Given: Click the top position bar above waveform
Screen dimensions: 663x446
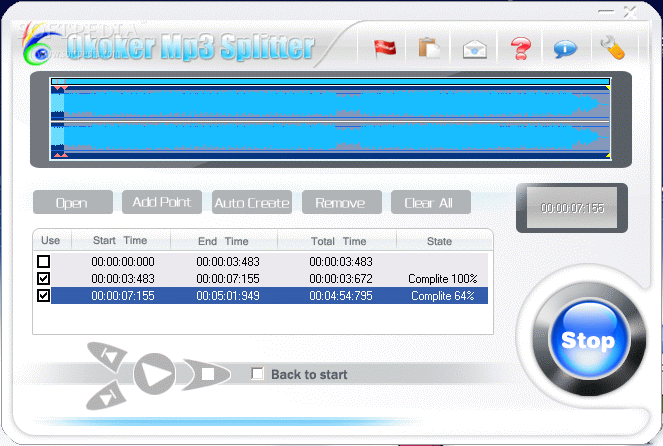Looking at the screenshot, I should click(330, 81).
